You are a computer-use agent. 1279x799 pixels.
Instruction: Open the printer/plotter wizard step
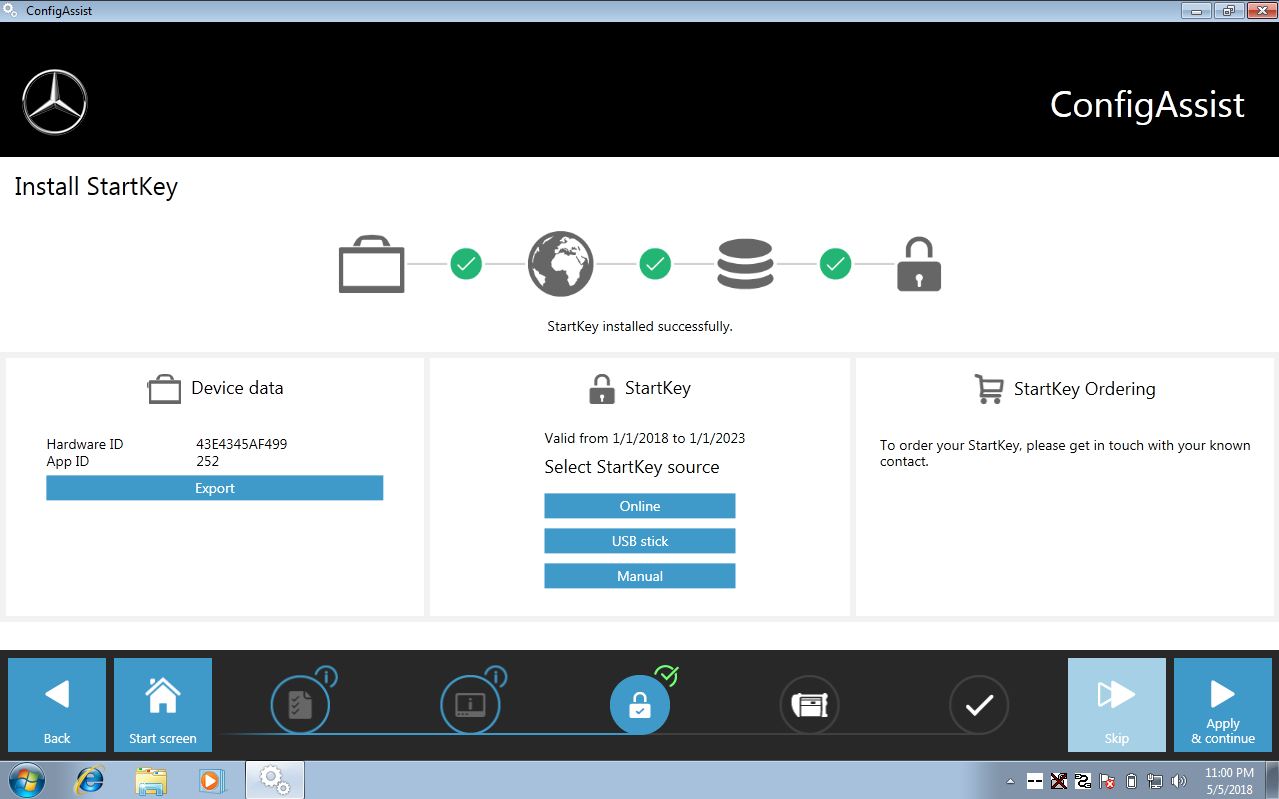809,705
